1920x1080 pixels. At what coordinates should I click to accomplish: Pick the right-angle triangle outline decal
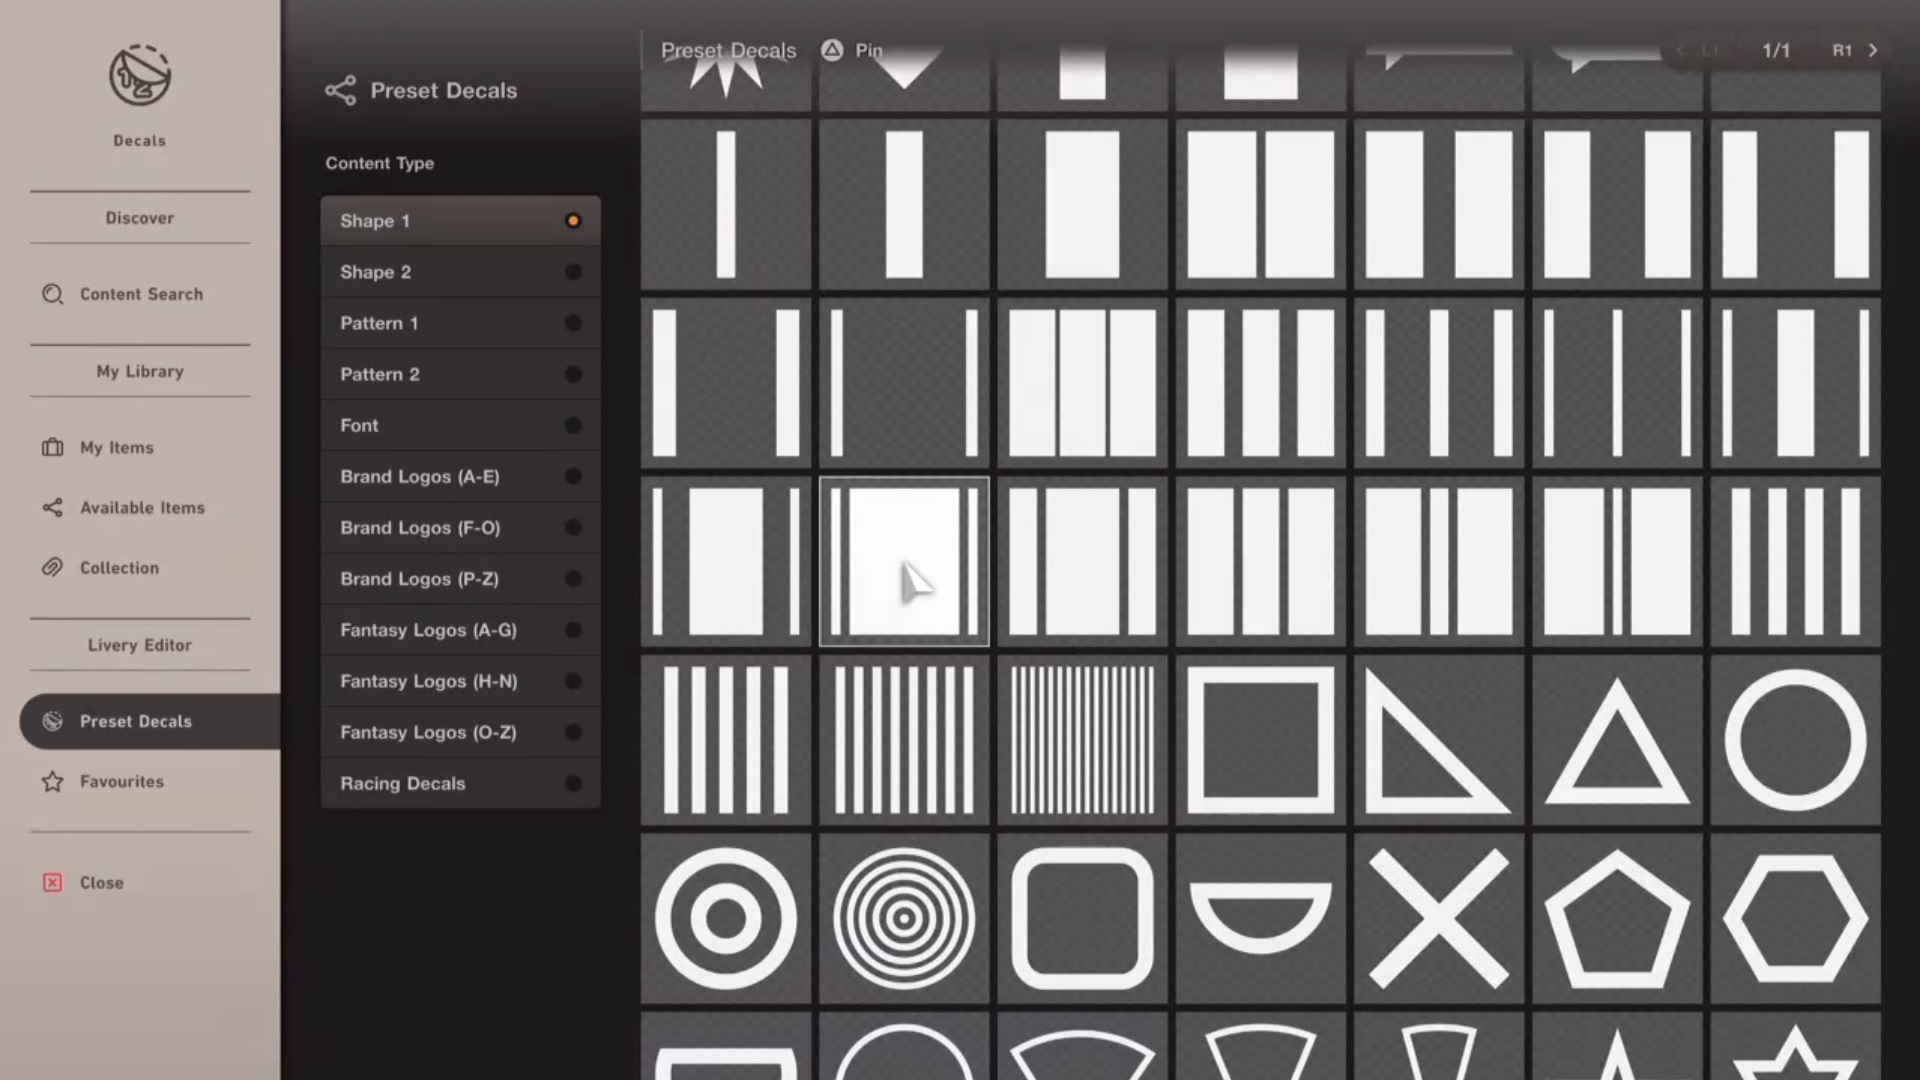point(1438,740)
